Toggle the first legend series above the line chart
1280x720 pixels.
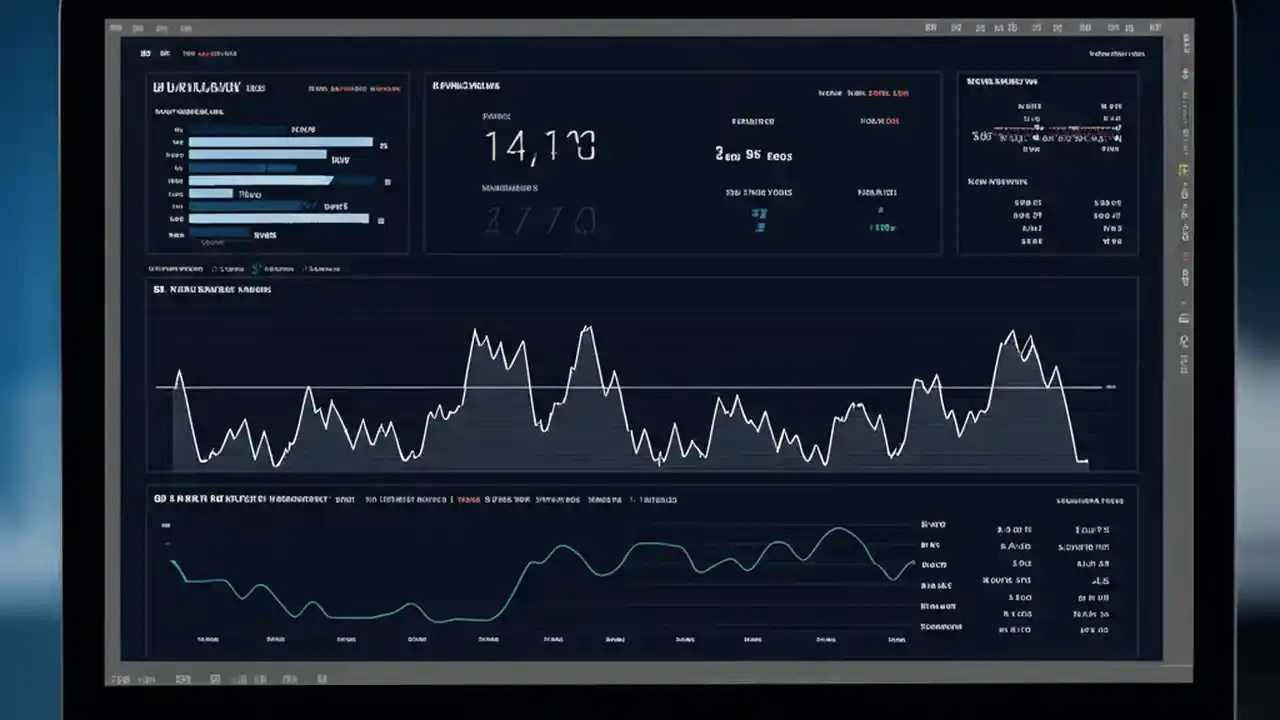click(178, 268)
